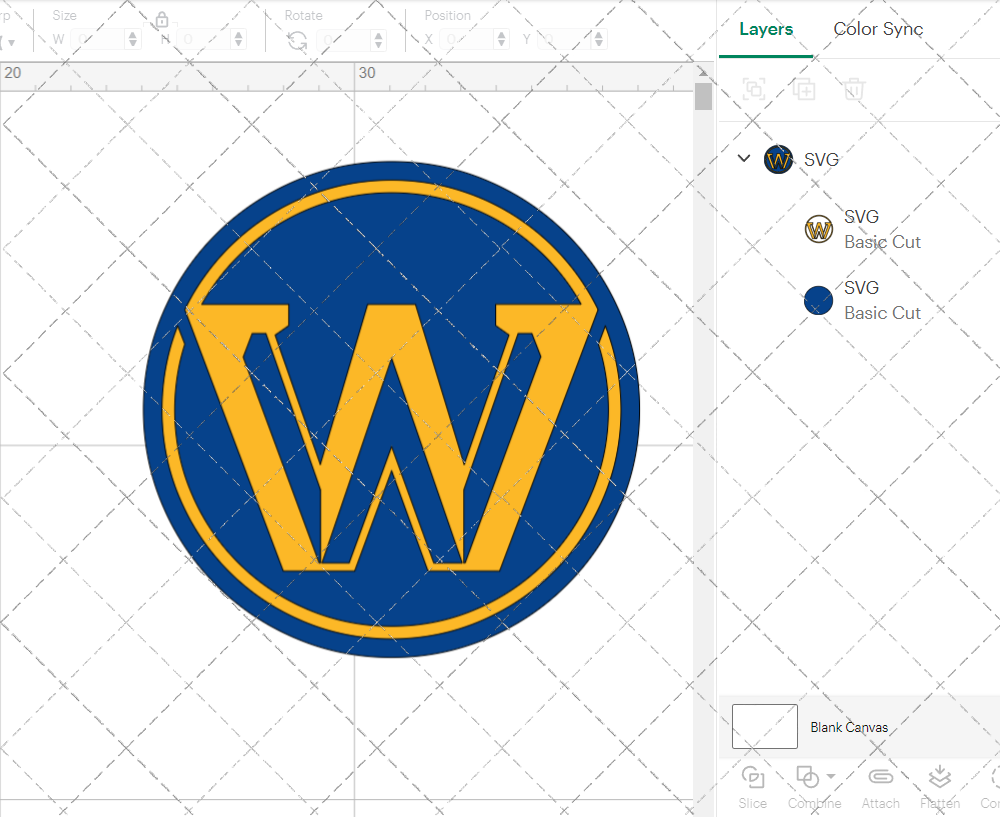The width and height of the screenshot is (1000, 817).
Task: Click the Combine tool icon
Action: pos(807,777)
